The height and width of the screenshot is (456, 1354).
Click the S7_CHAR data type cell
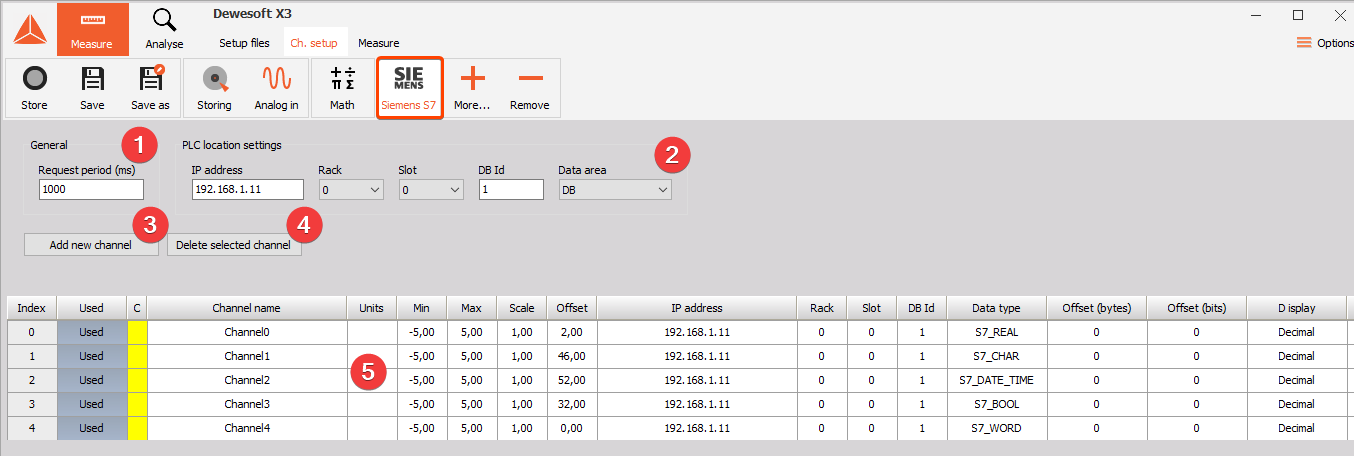(996, 356)
